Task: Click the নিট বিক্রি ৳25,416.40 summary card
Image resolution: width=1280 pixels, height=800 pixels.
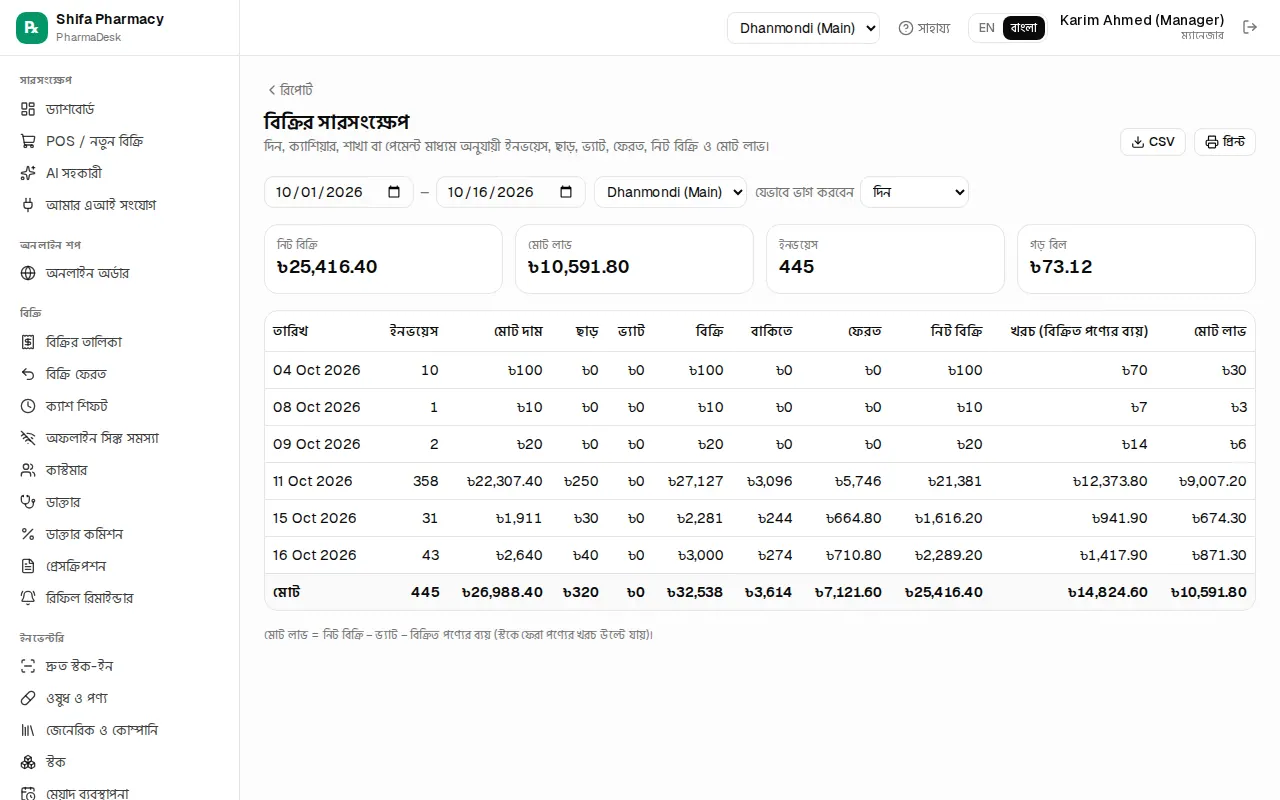Action: [383, 259]
